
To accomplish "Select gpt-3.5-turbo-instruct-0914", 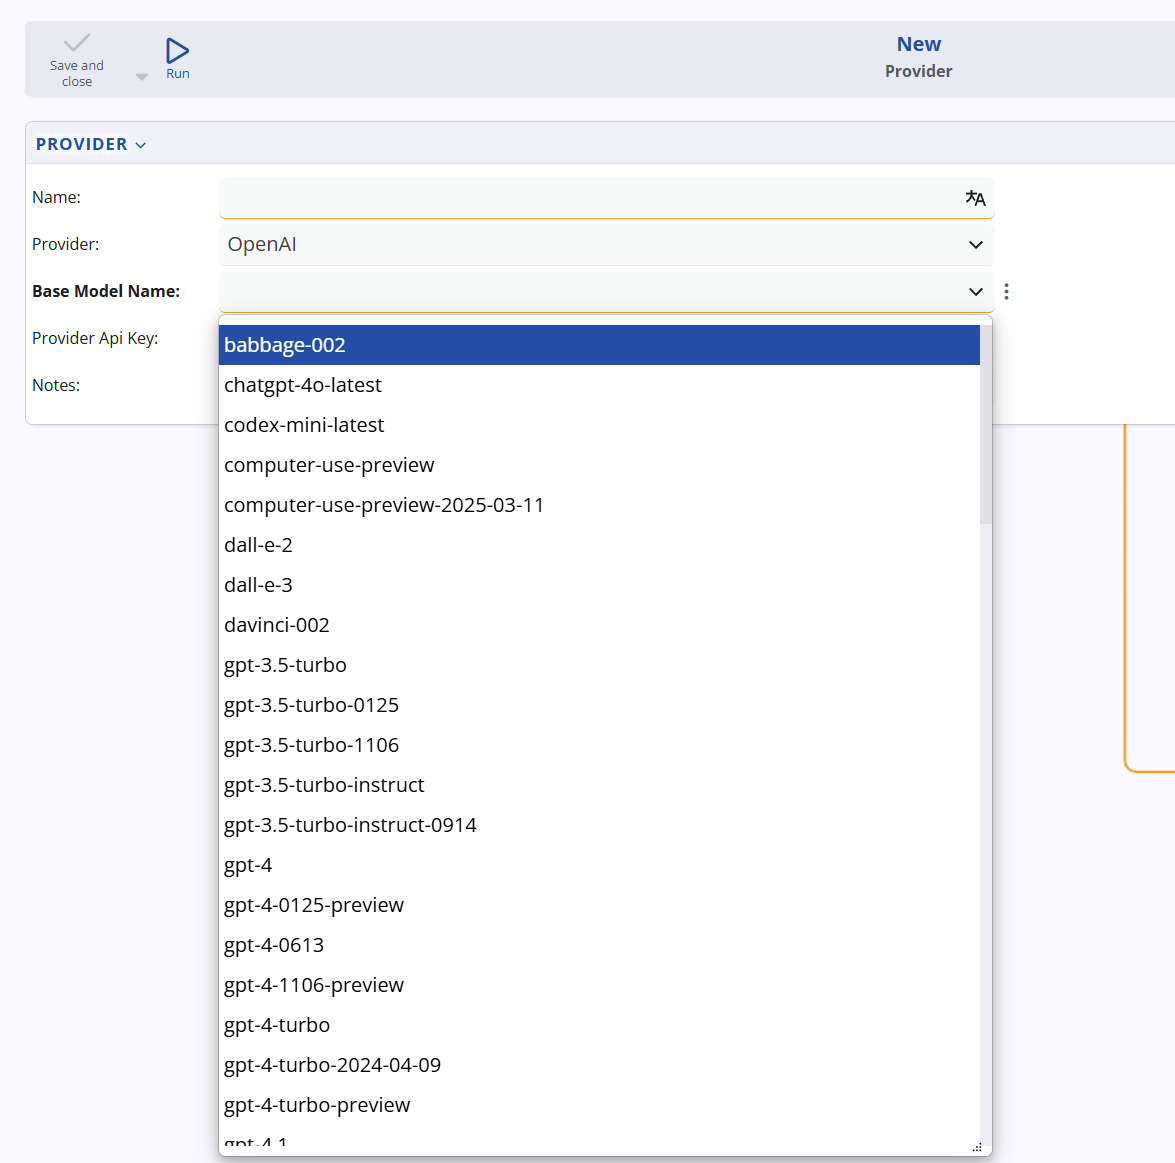I will click(x=599, y=825).
